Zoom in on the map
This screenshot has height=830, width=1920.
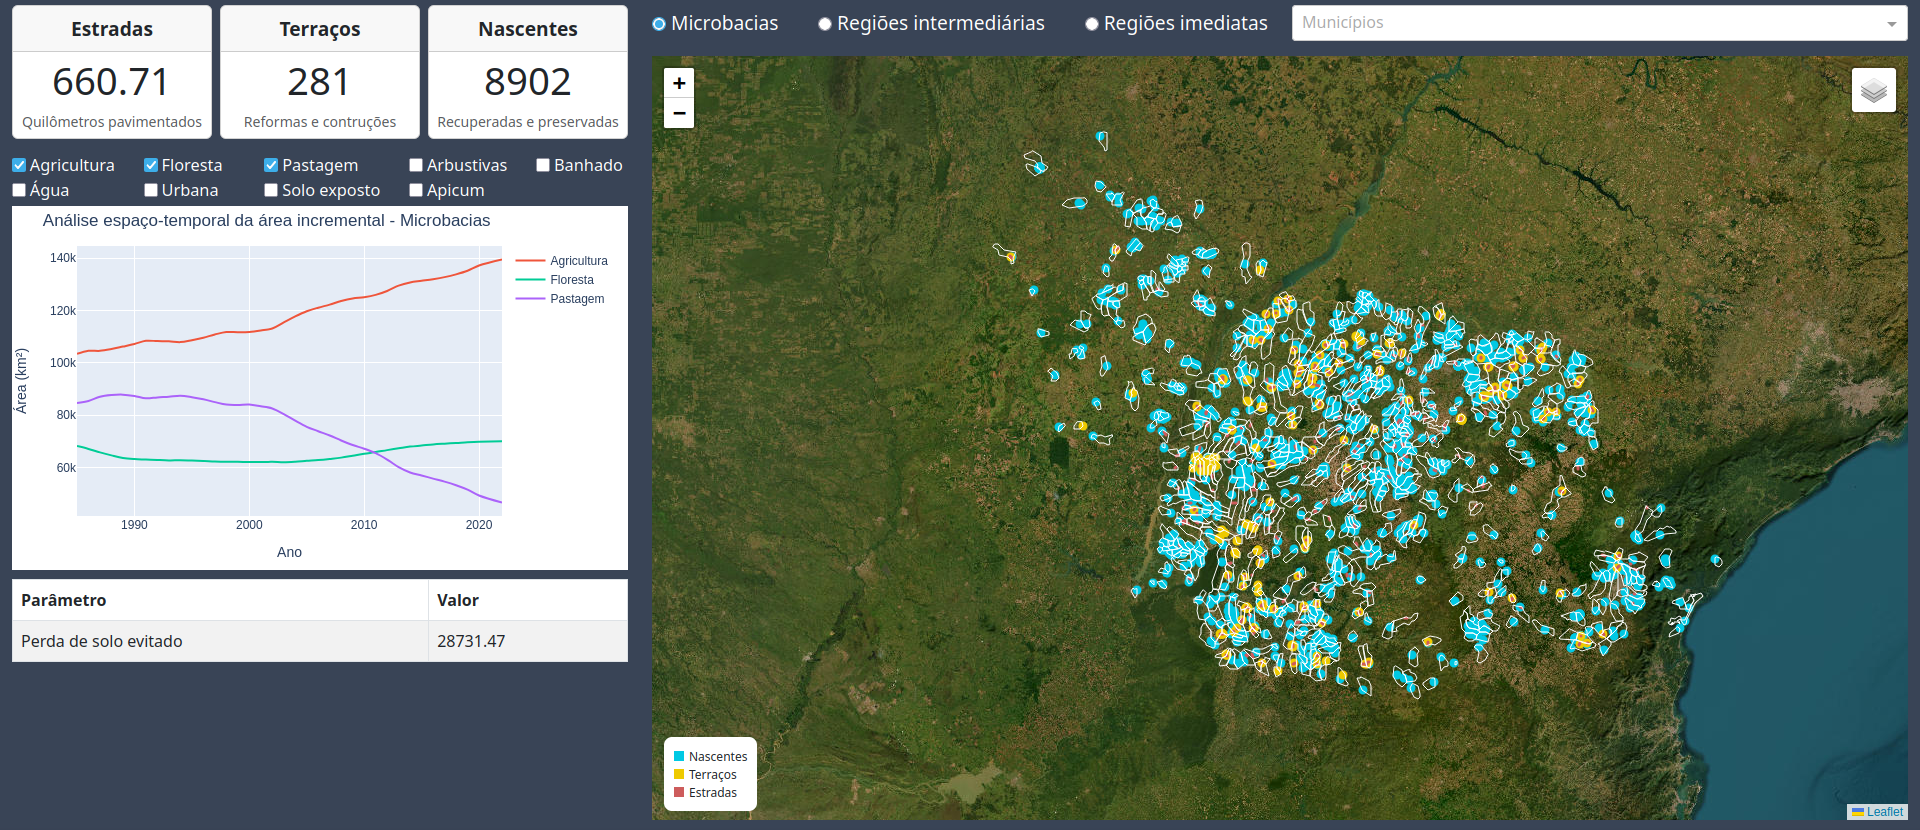tap(679, 83)
